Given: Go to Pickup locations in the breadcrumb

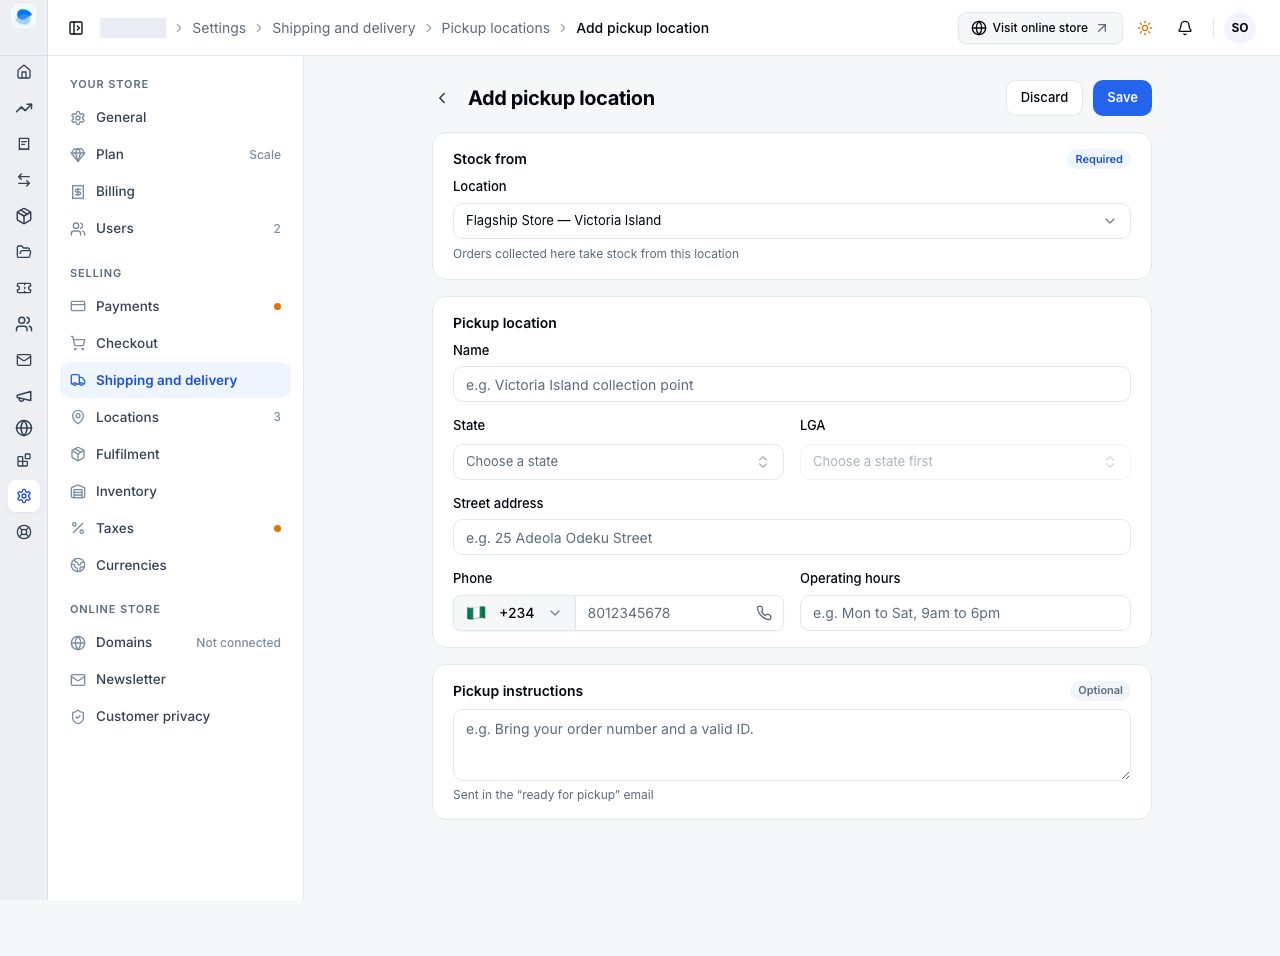Looking at the screenshot, I should pos(496,28).
